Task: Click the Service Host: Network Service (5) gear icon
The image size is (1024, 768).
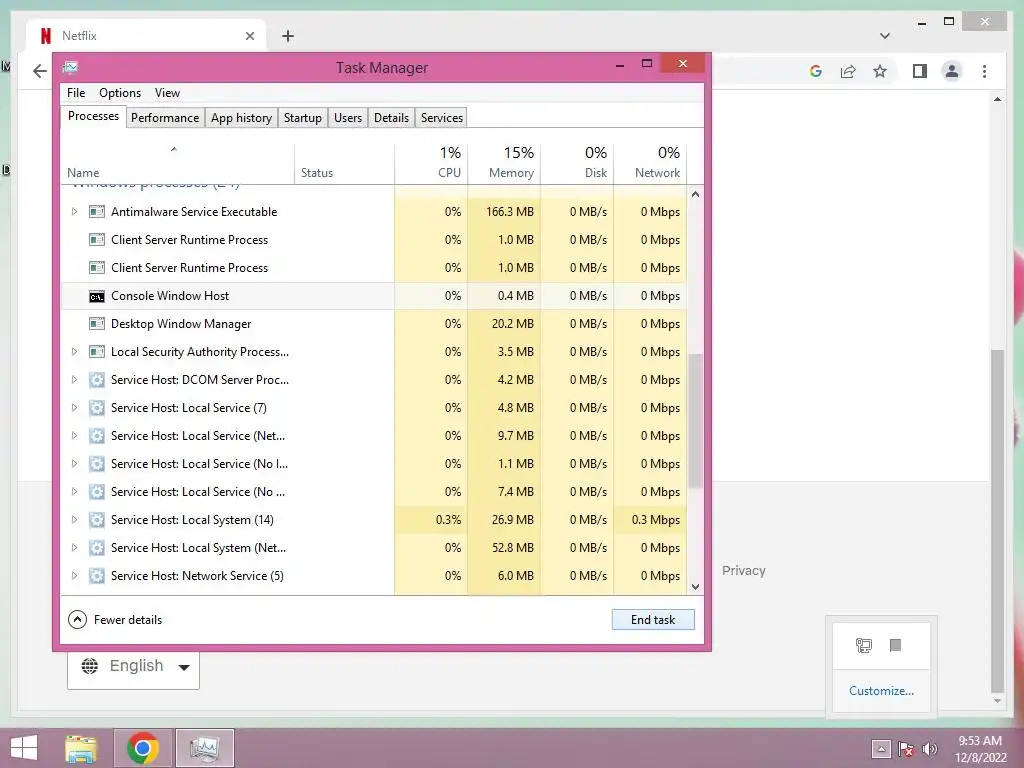Action: [x=97, y=576]
